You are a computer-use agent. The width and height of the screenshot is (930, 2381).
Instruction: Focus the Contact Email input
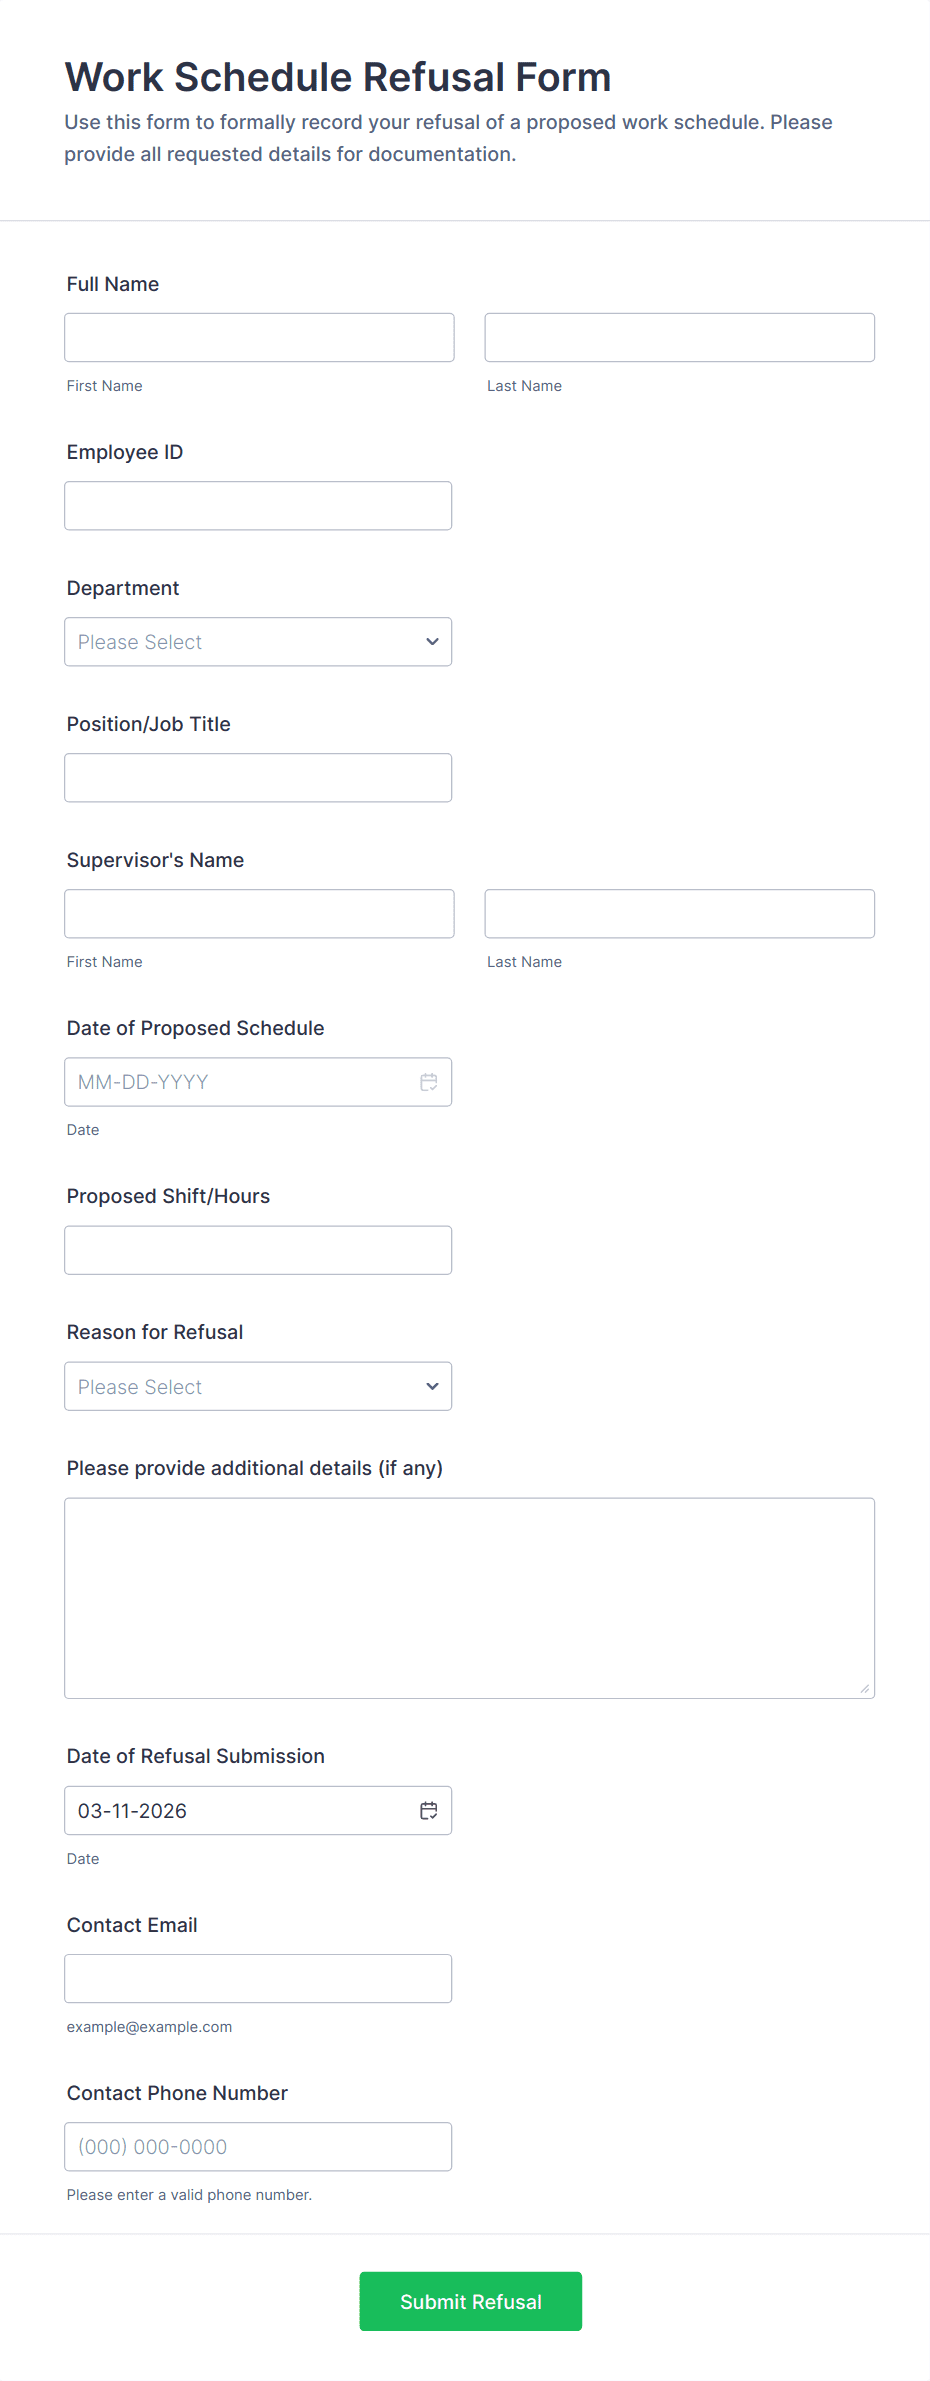click(x=257, y=1979)
